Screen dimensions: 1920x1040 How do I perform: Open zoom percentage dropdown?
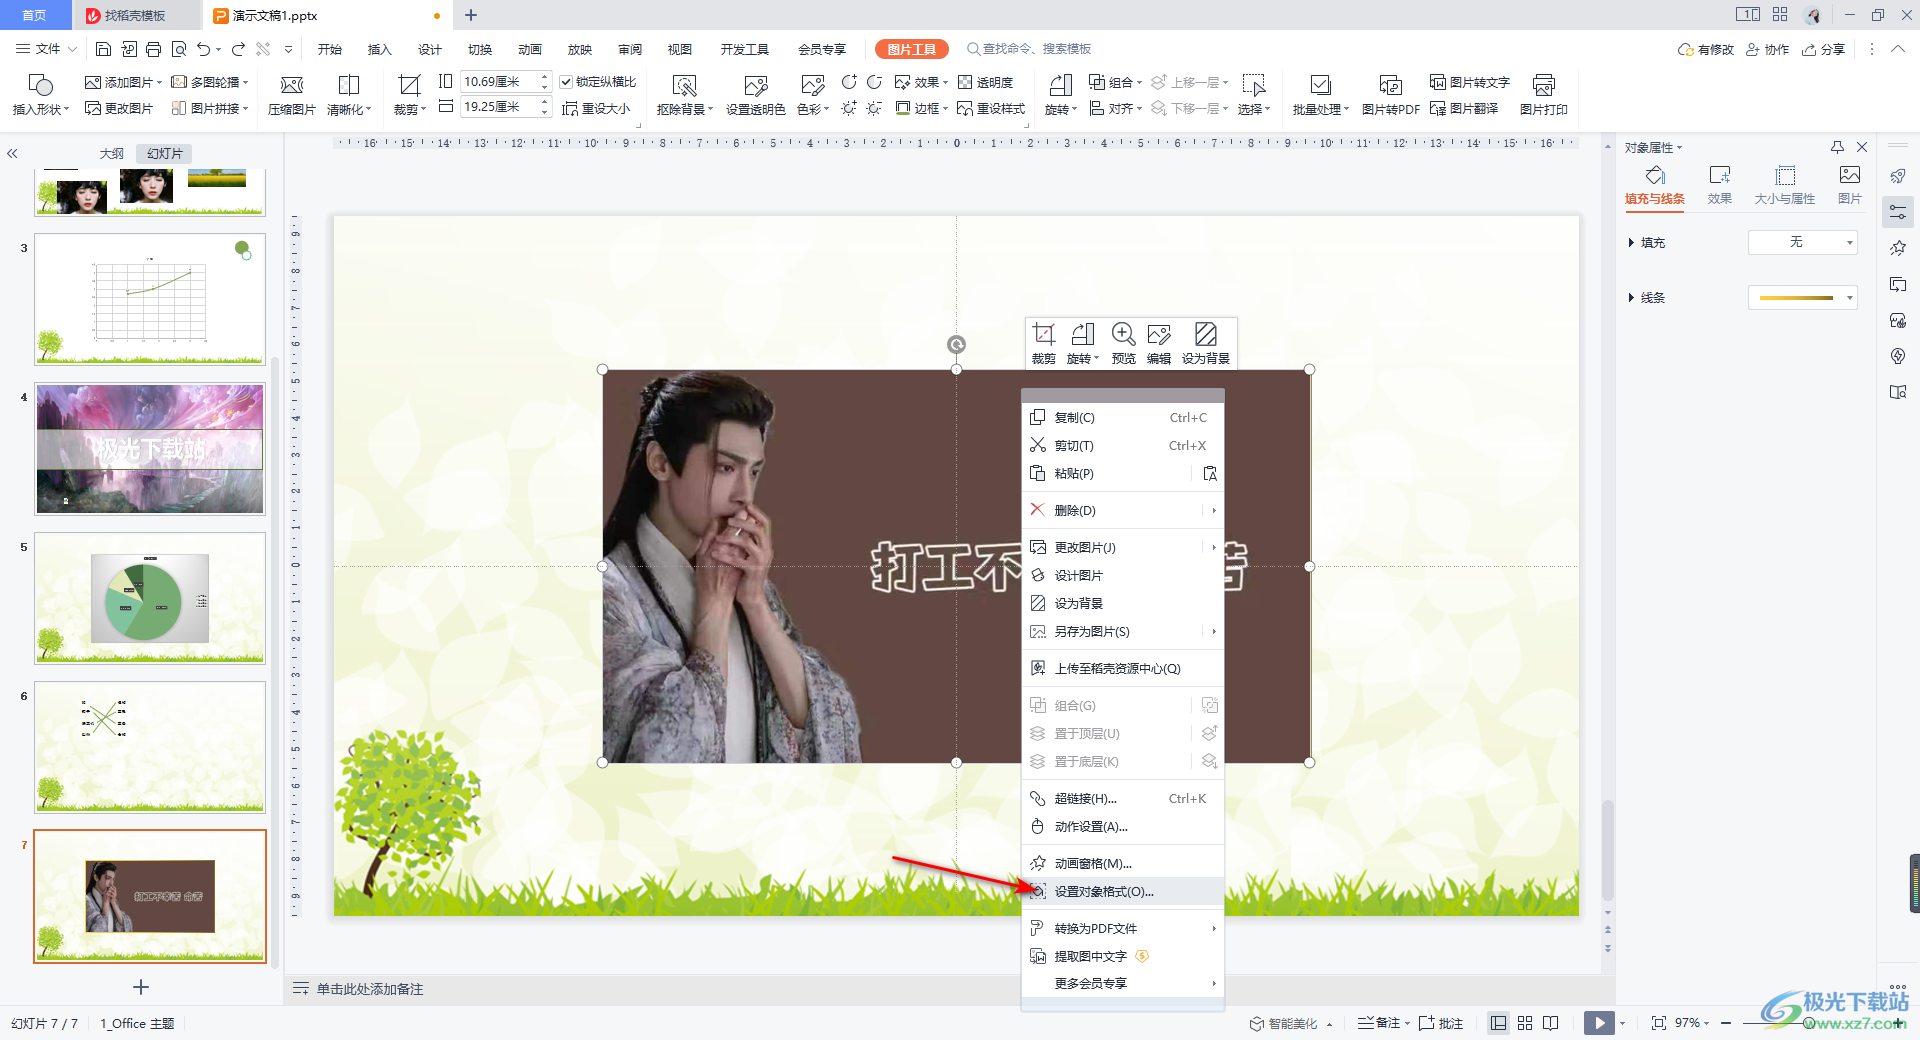coord(1692,1023)
